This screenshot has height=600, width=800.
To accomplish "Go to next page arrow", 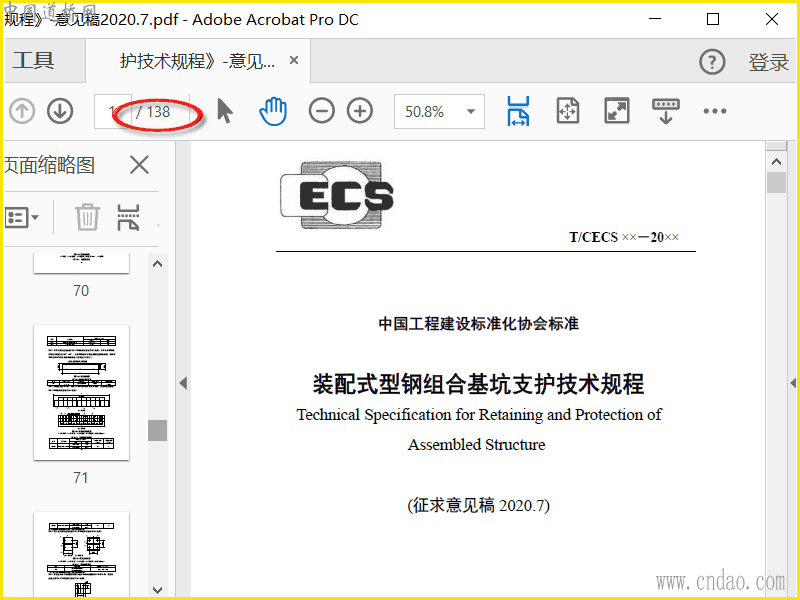I will coord(60,111).
